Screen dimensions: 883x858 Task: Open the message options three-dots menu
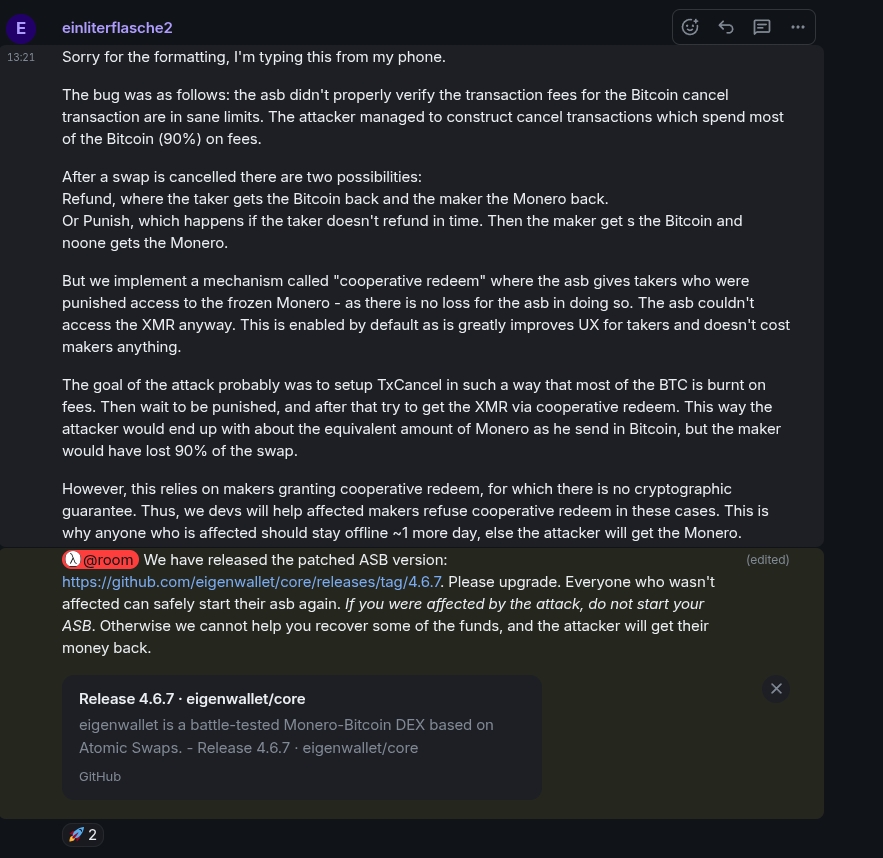797,27
